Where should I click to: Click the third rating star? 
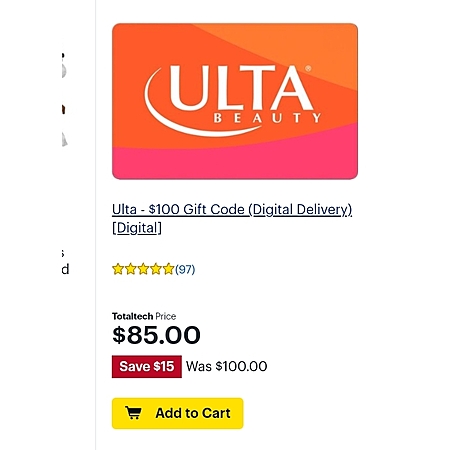click(x=143, y=269)
